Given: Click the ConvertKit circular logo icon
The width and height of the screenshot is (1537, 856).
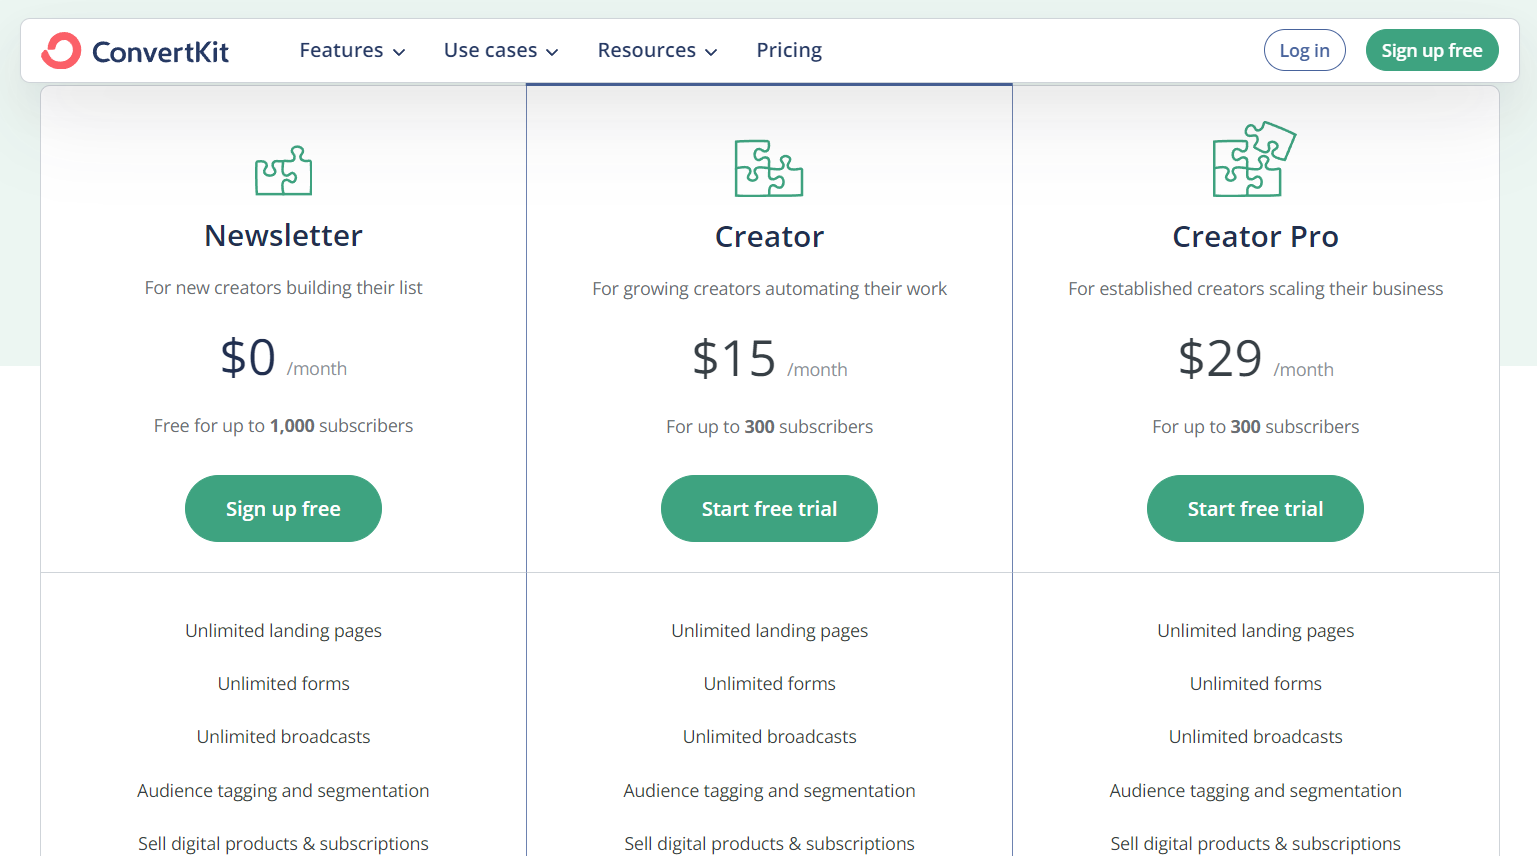Looking at the screenshot, I should [61, 50].
